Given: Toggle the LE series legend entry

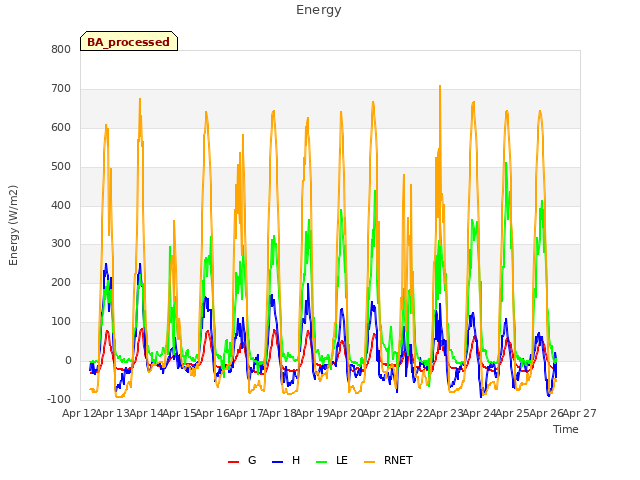Looking at the screenshot, I should tap(332, 460).
